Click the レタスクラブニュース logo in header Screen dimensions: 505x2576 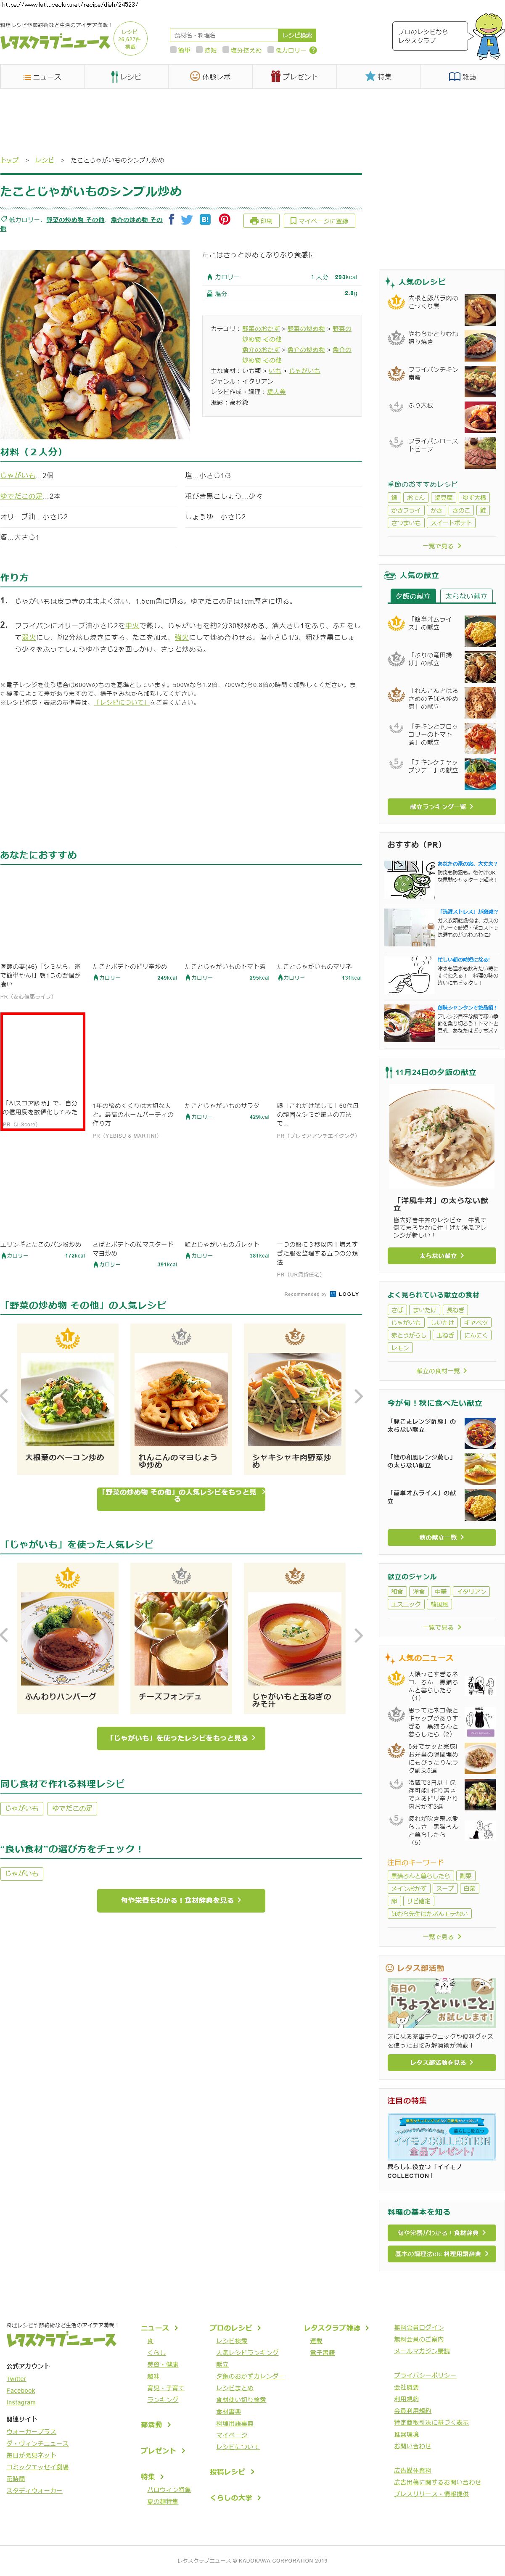coord(55,42)
